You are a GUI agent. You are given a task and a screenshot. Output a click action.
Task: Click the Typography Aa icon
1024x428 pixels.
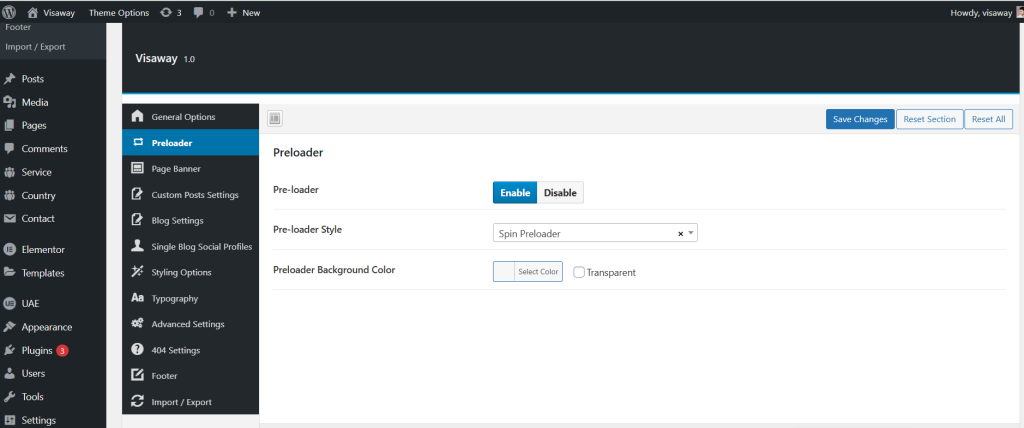pyautogui.click(x=138, y=298)
